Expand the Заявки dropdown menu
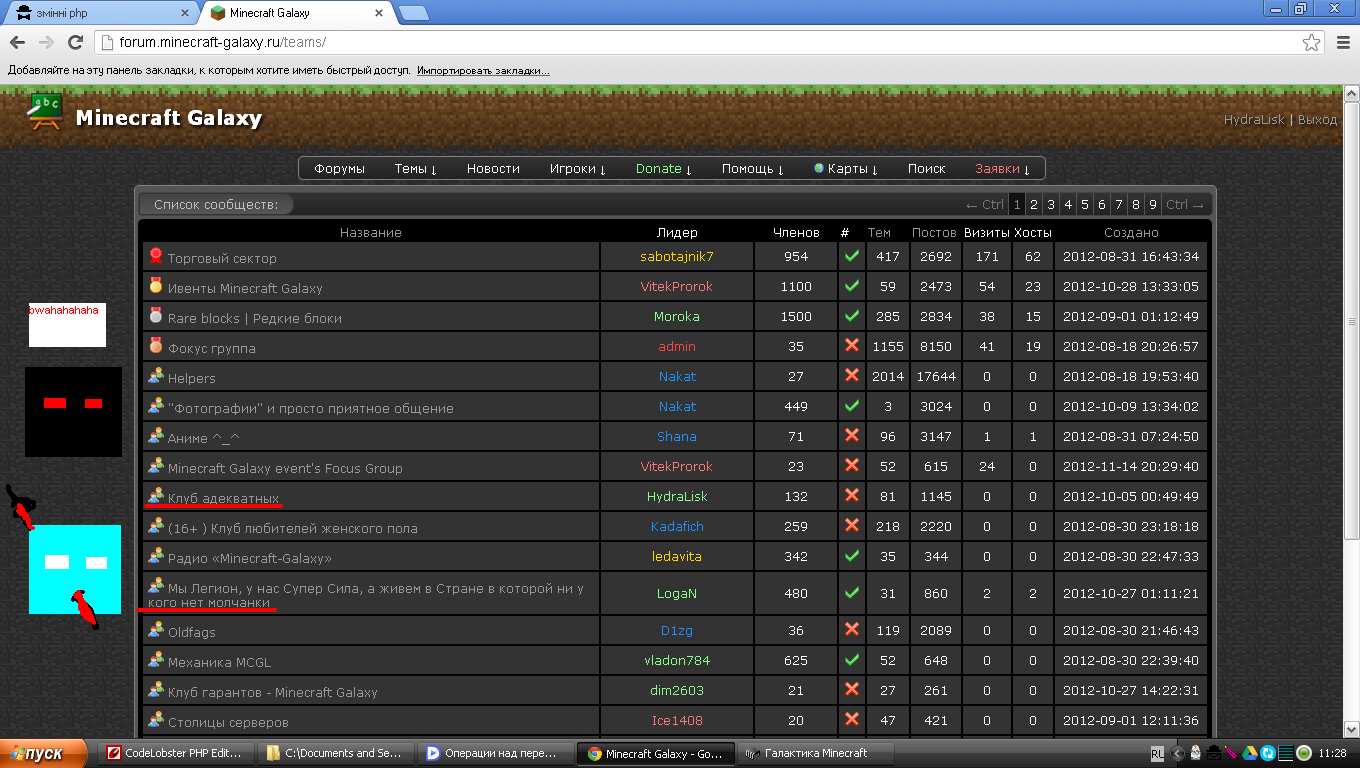Image resolution: width=1360 pixels, height=768 pixels. [x=1002, y=169]
